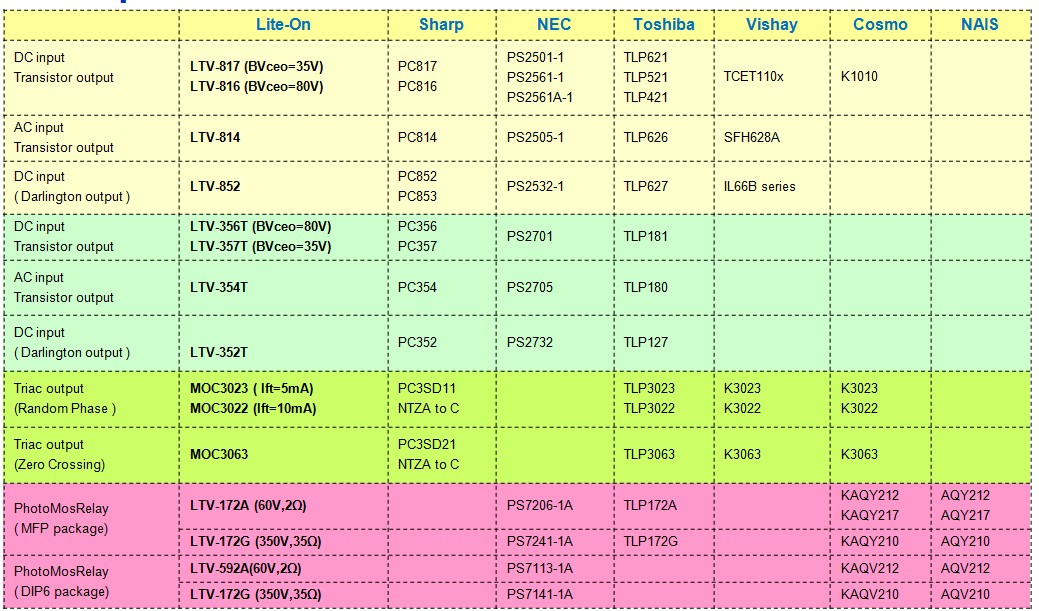Screen dimensions: 1039x611
Task: Select the LTV-352T part
Action: coord(219,353)
